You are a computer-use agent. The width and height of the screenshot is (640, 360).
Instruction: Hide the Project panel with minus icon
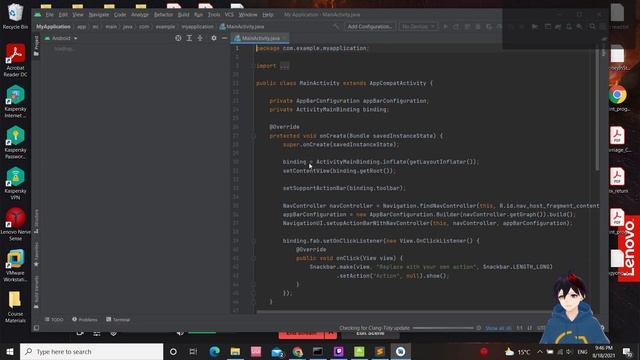coord(224,38)
